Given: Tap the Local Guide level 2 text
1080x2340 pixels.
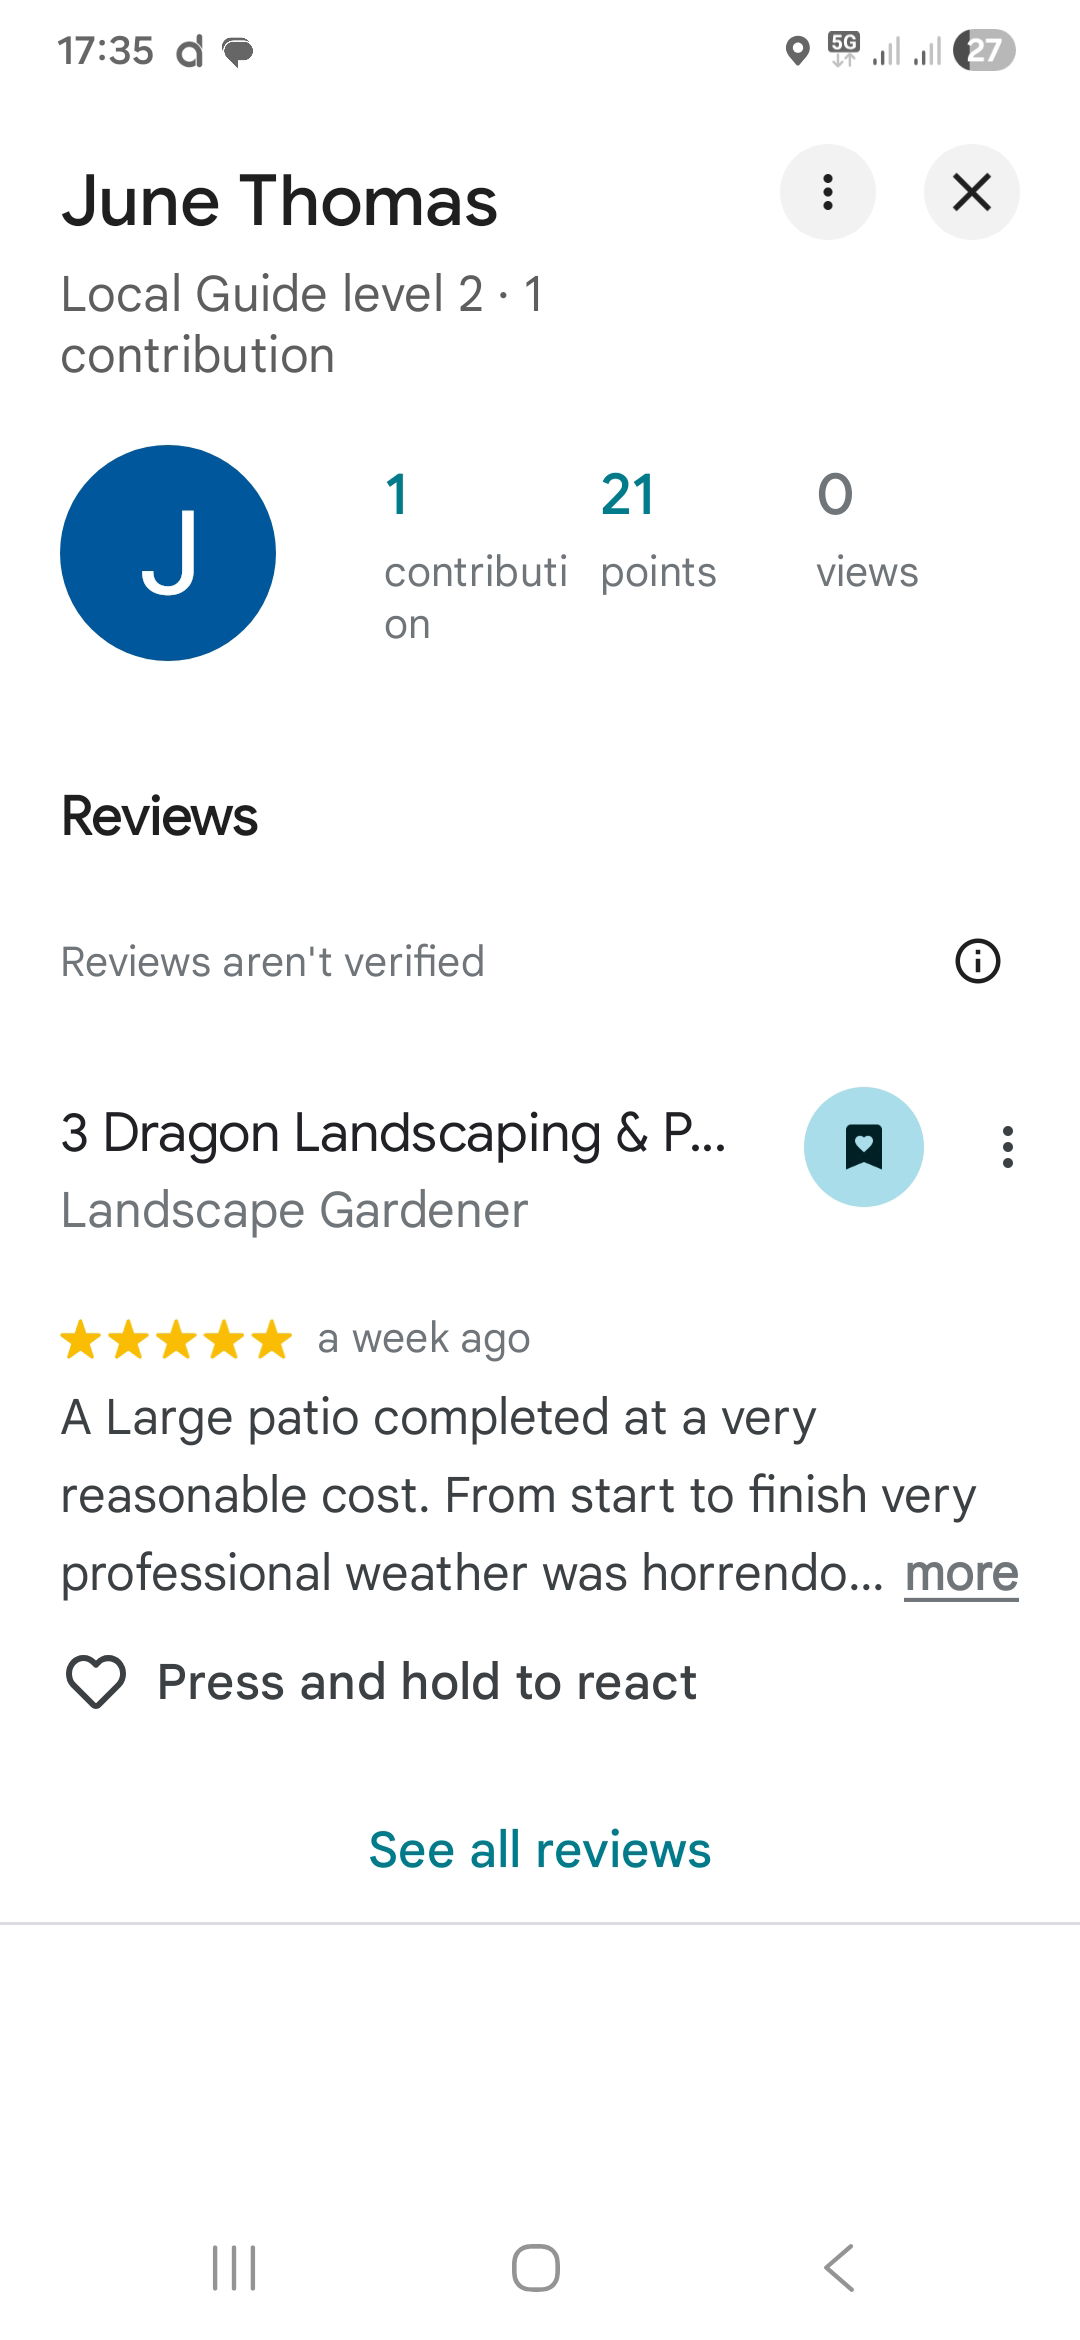Looking at the screenshot, I should (x=272, y=294).
